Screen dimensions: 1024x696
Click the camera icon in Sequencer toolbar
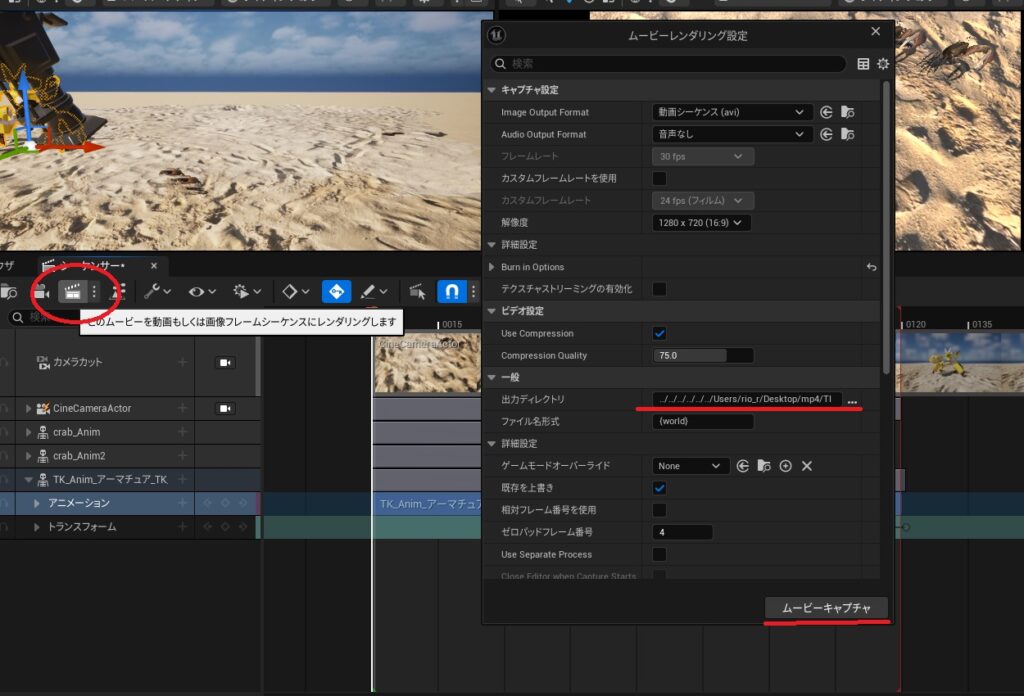41,292
